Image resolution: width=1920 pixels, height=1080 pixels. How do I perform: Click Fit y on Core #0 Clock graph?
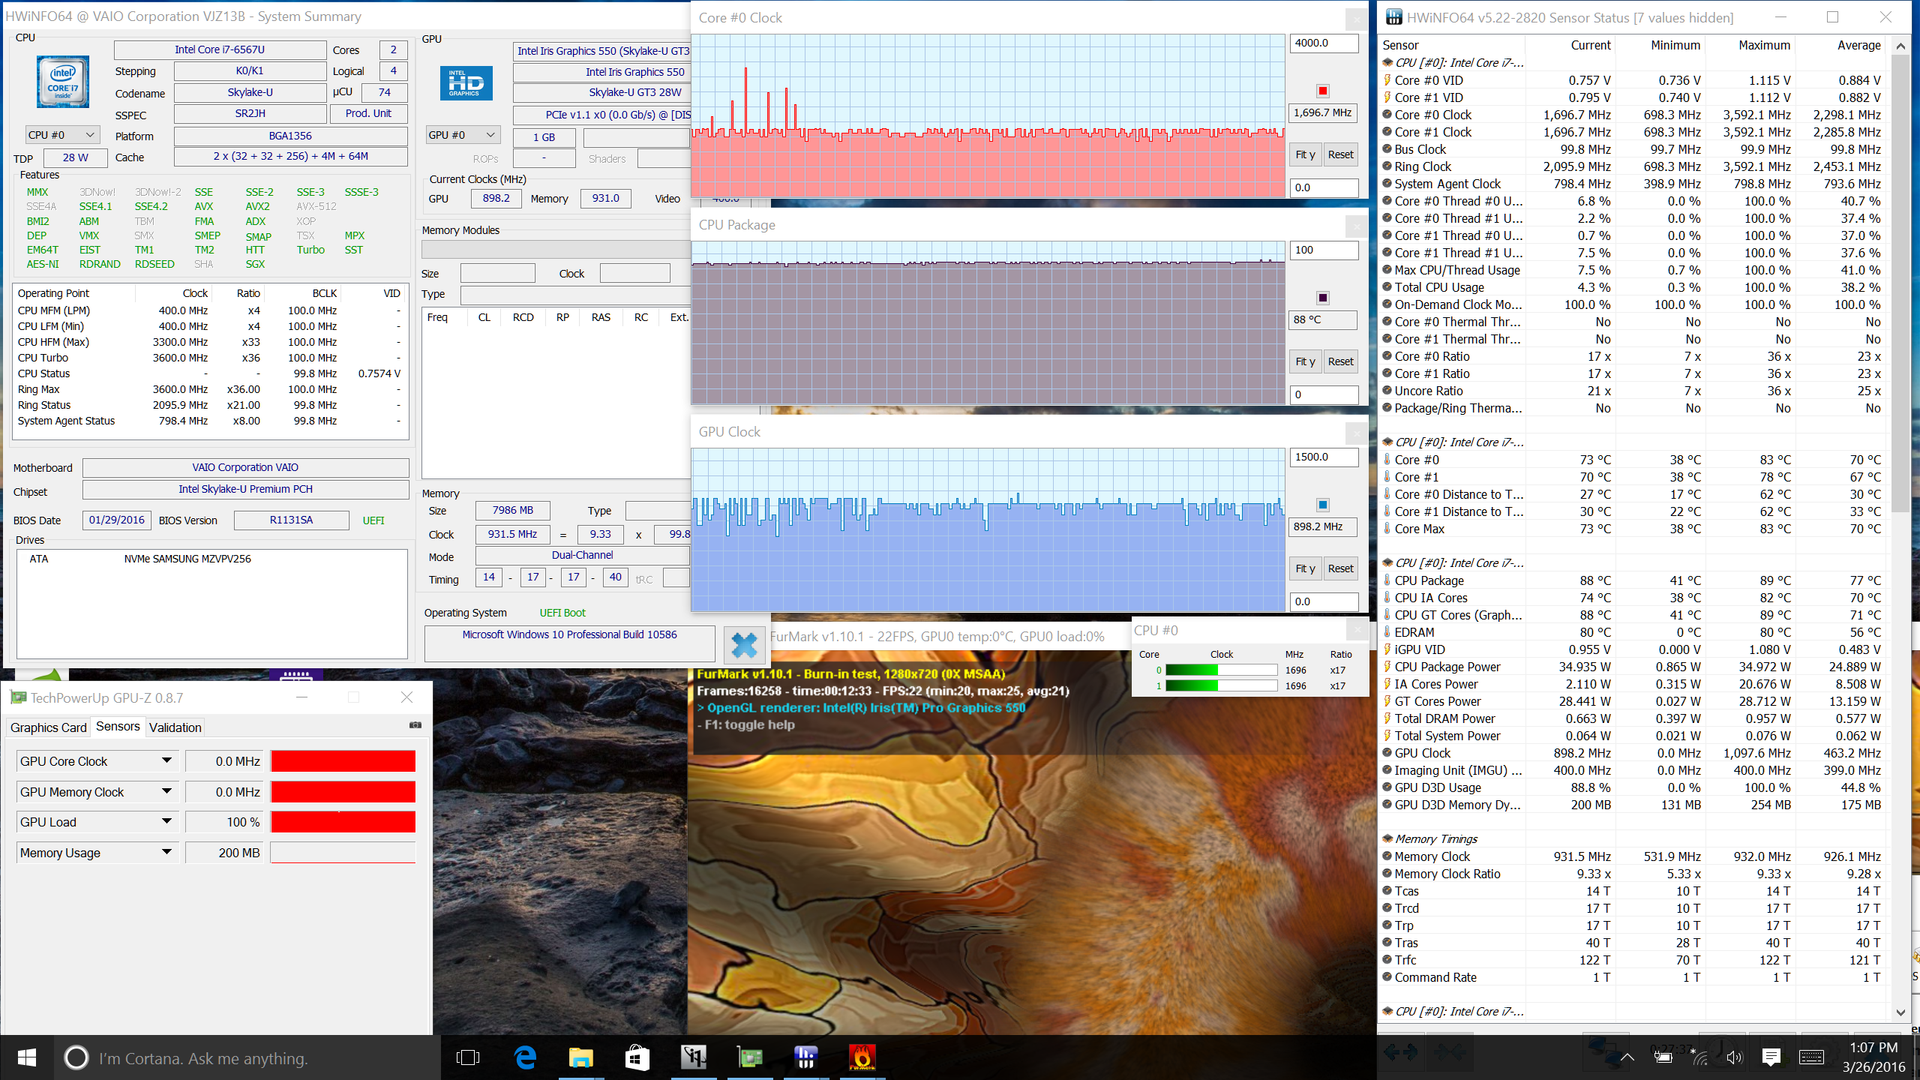1305,155
